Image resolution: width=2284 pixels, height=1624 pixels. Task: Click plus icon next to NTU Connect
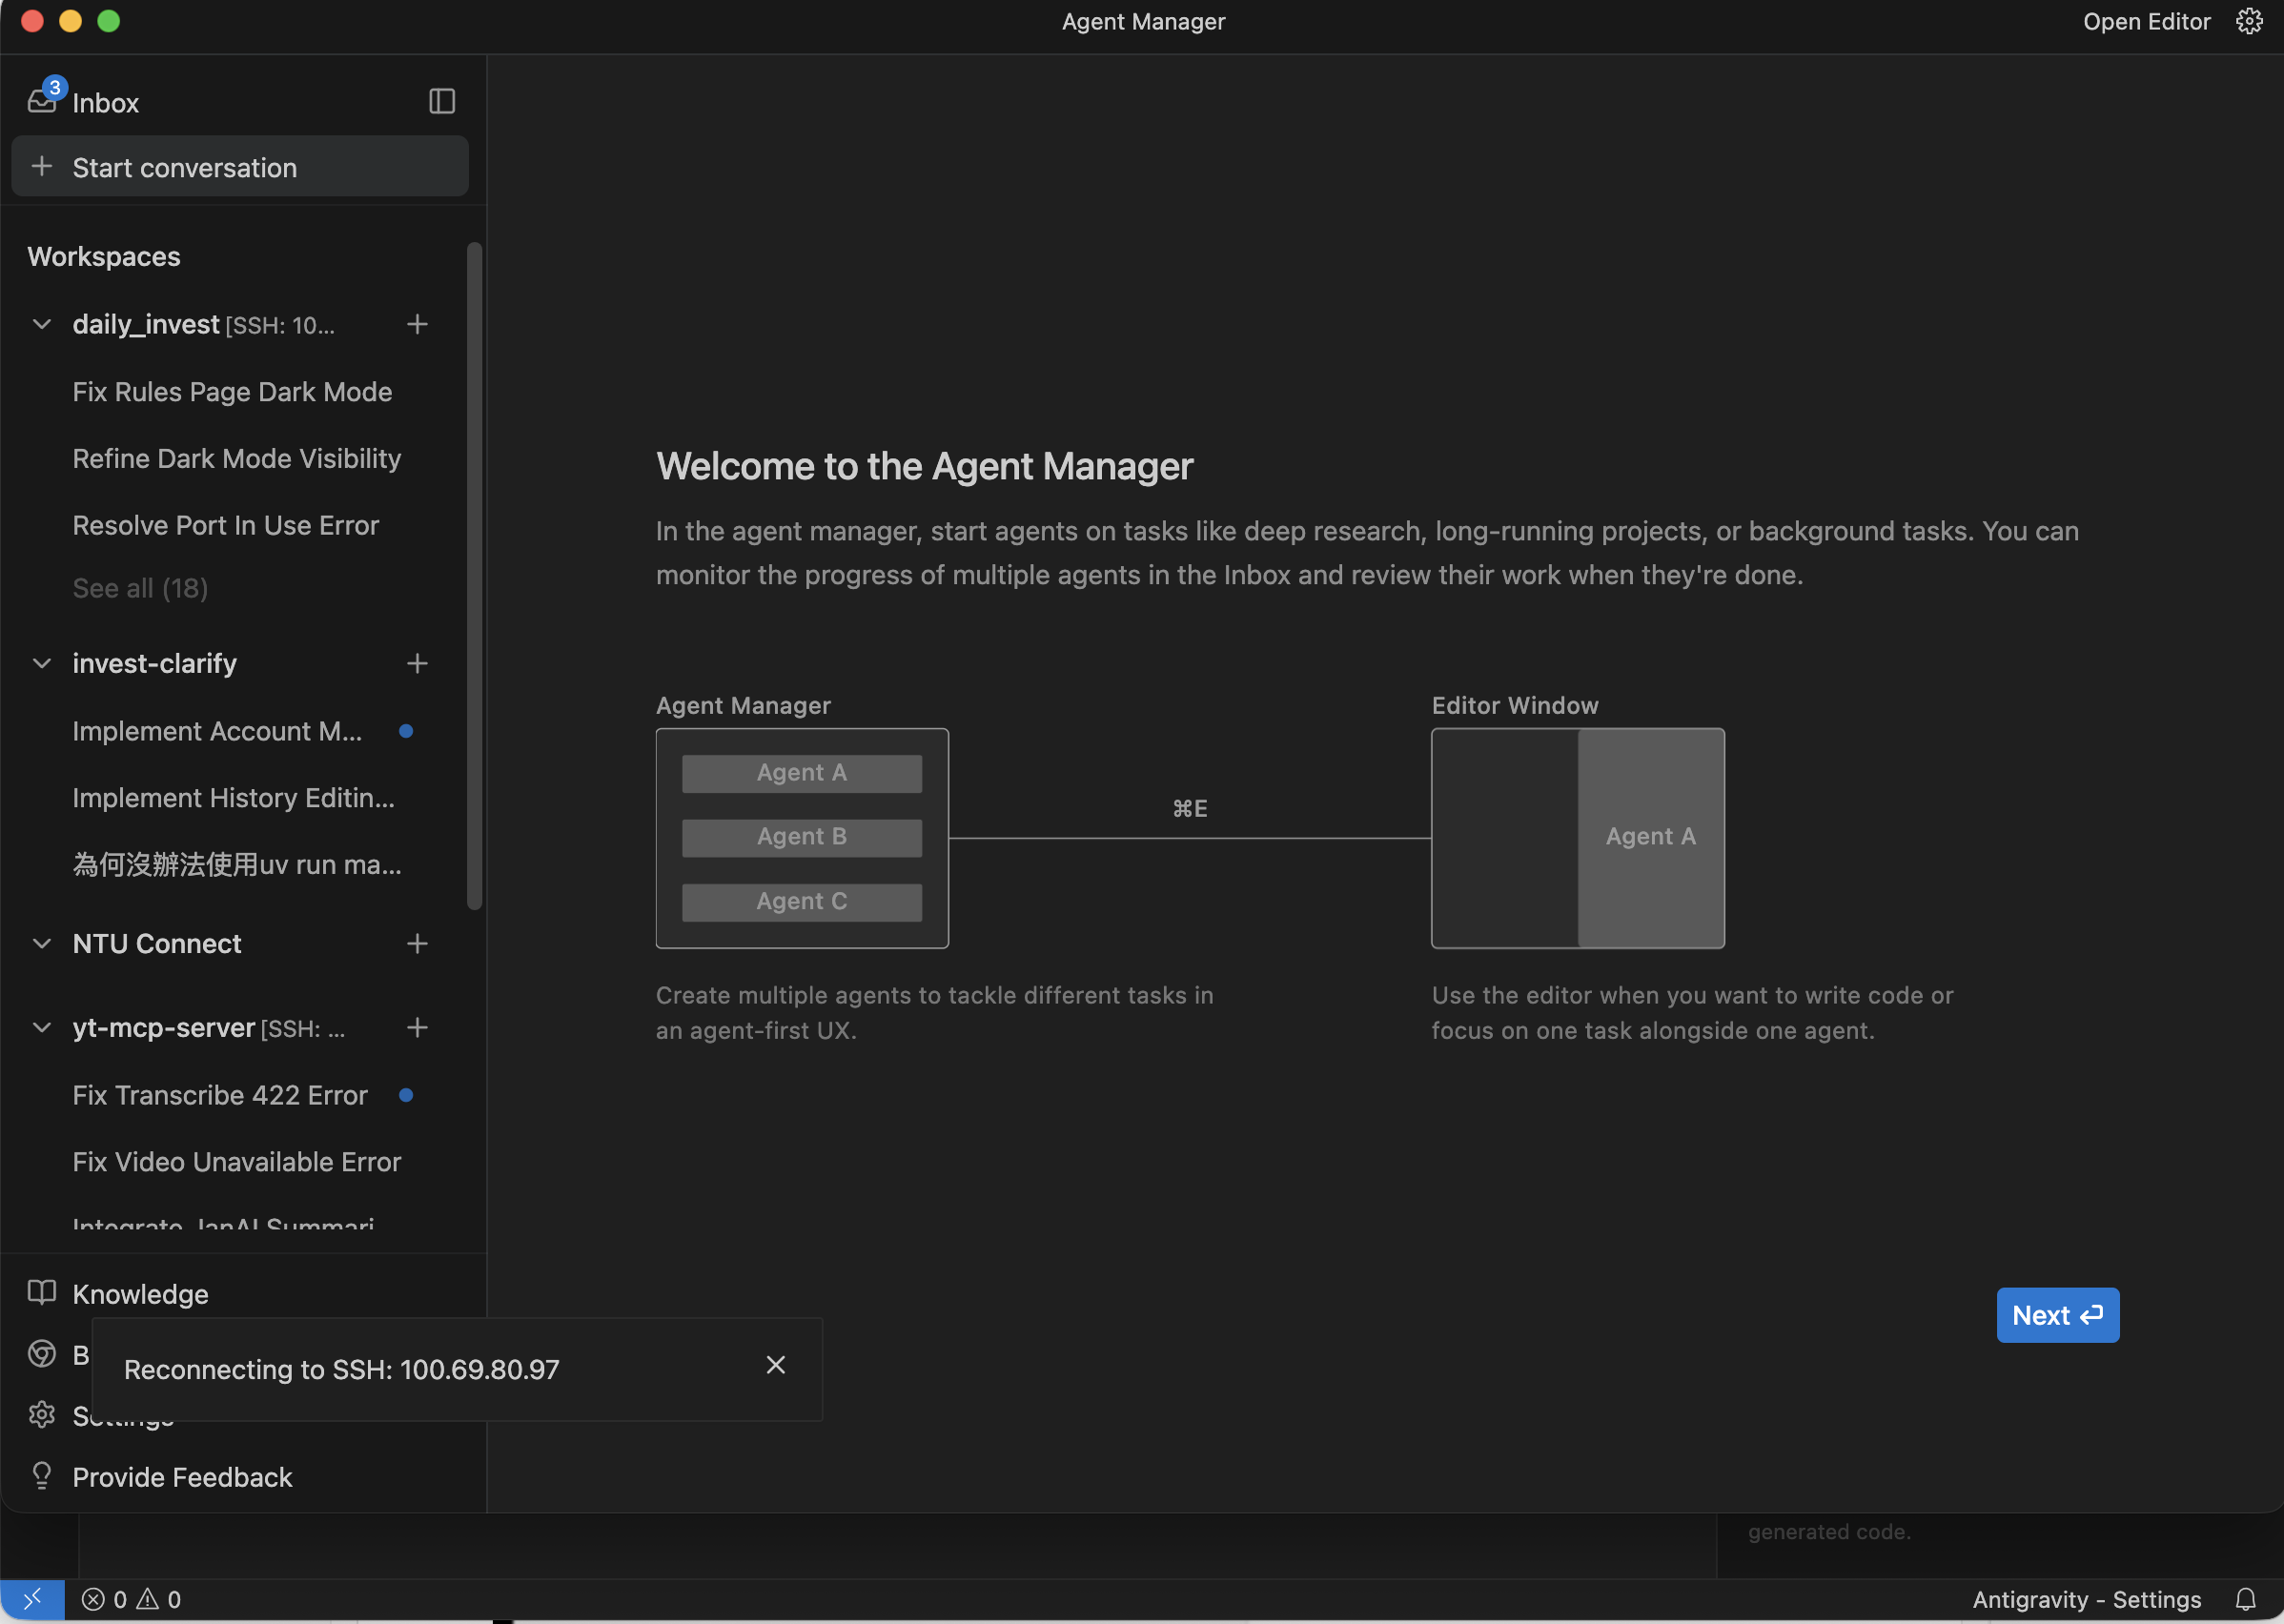pyautogui.click(x=417, y=943)
